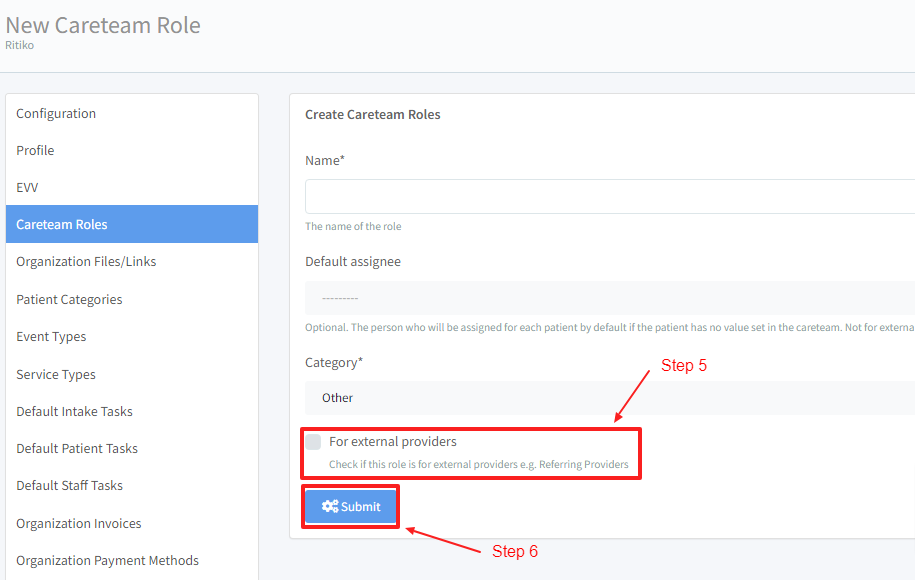
Task: Click the For external providers label
Action: [x=393, y=442]
